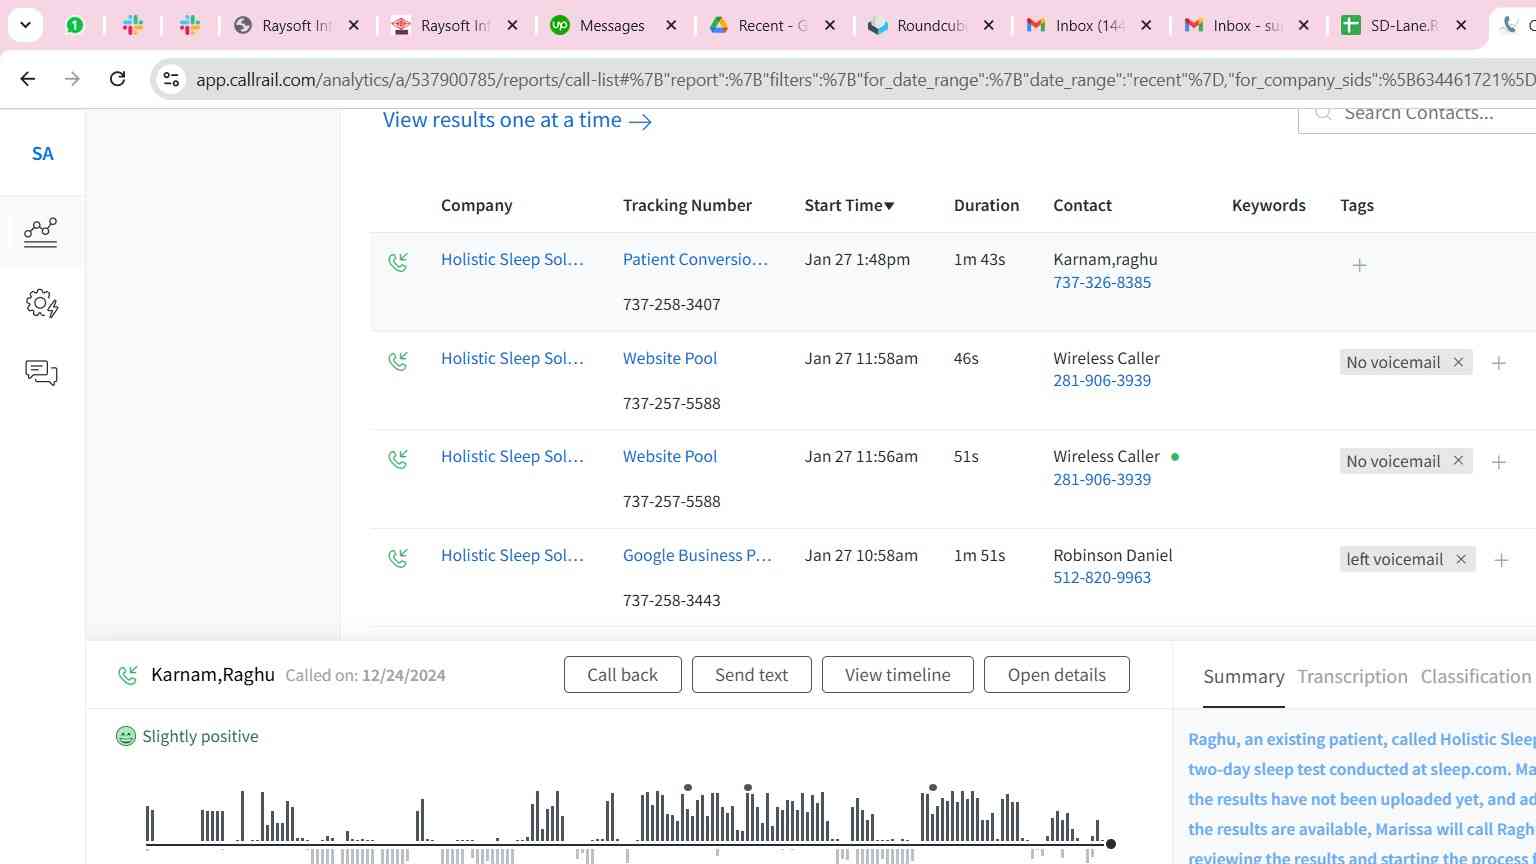Click the 1m 43s duration cell

(x=979, y=259)
